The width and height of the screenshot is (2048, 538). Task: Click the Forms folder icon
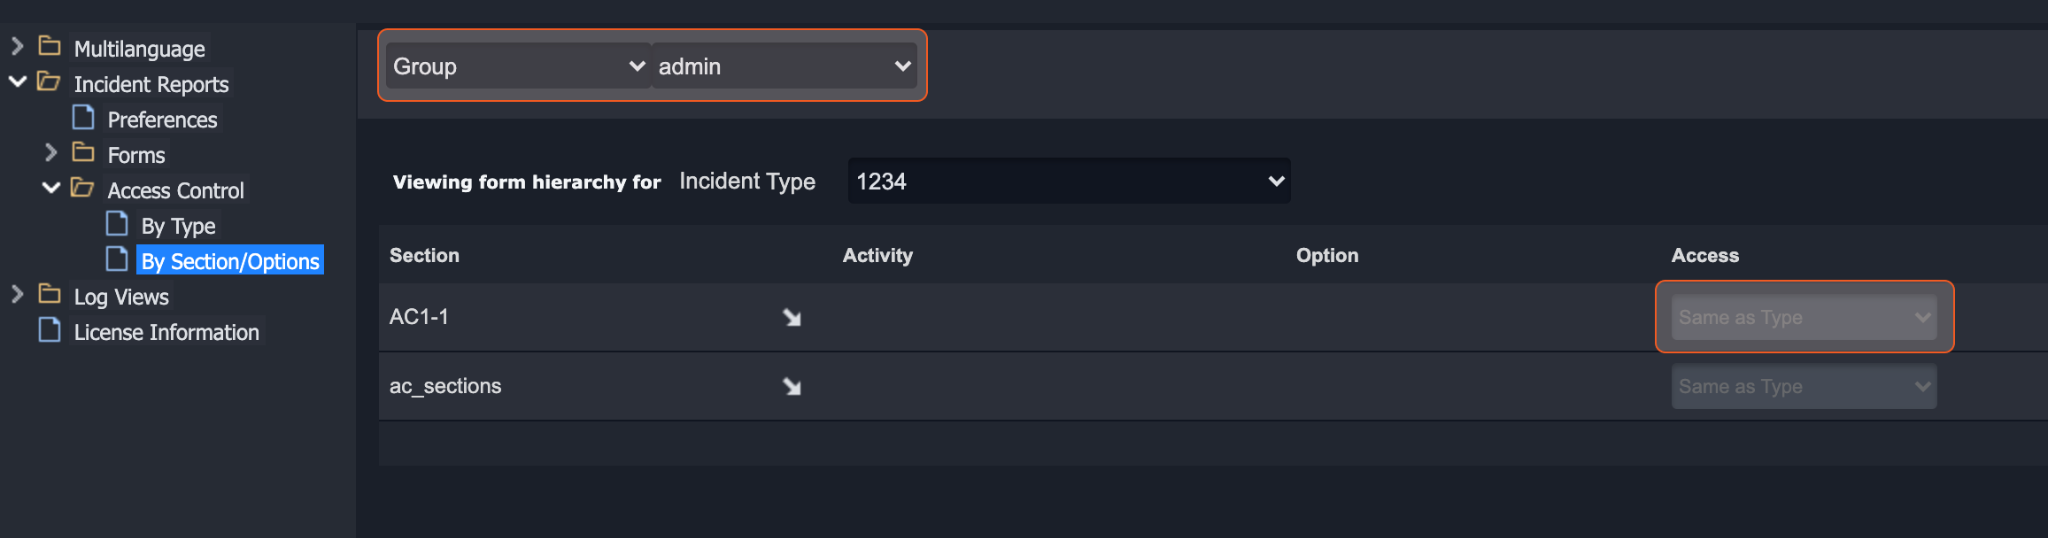click(83, 153)
